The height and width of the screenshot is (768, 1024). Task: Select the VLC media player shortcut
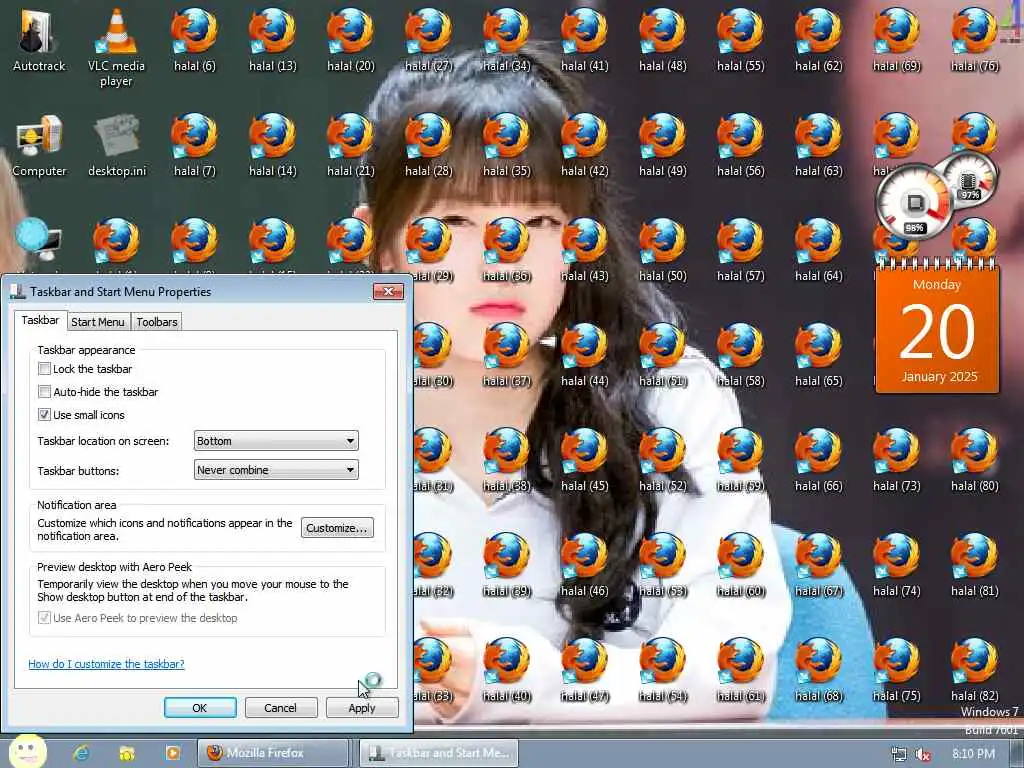click(116, 46)
